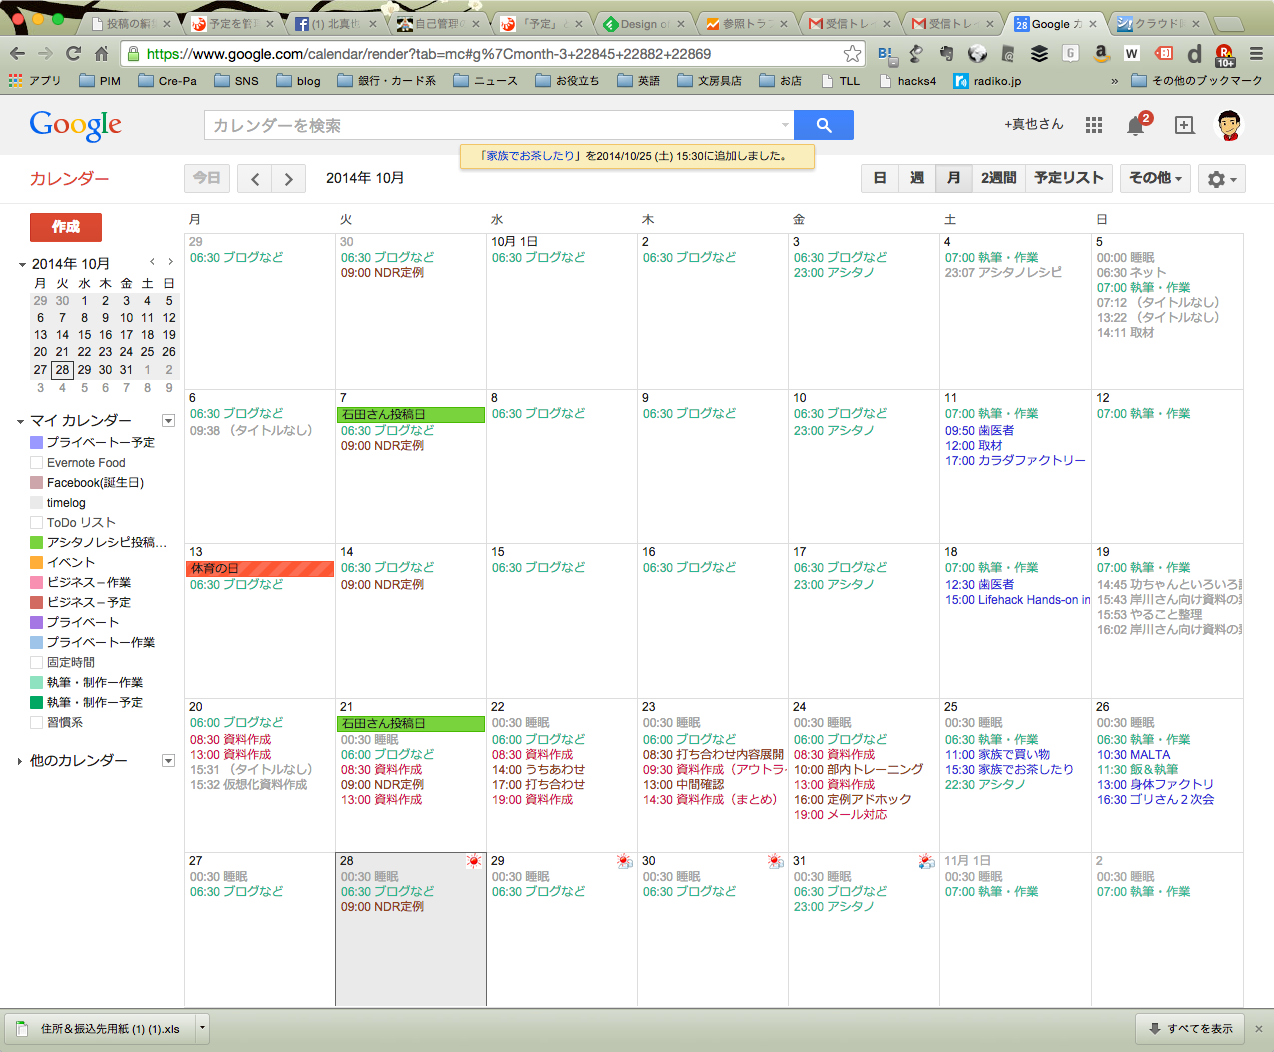
Task: Click the 今日 button
Action: click(207, 178)
